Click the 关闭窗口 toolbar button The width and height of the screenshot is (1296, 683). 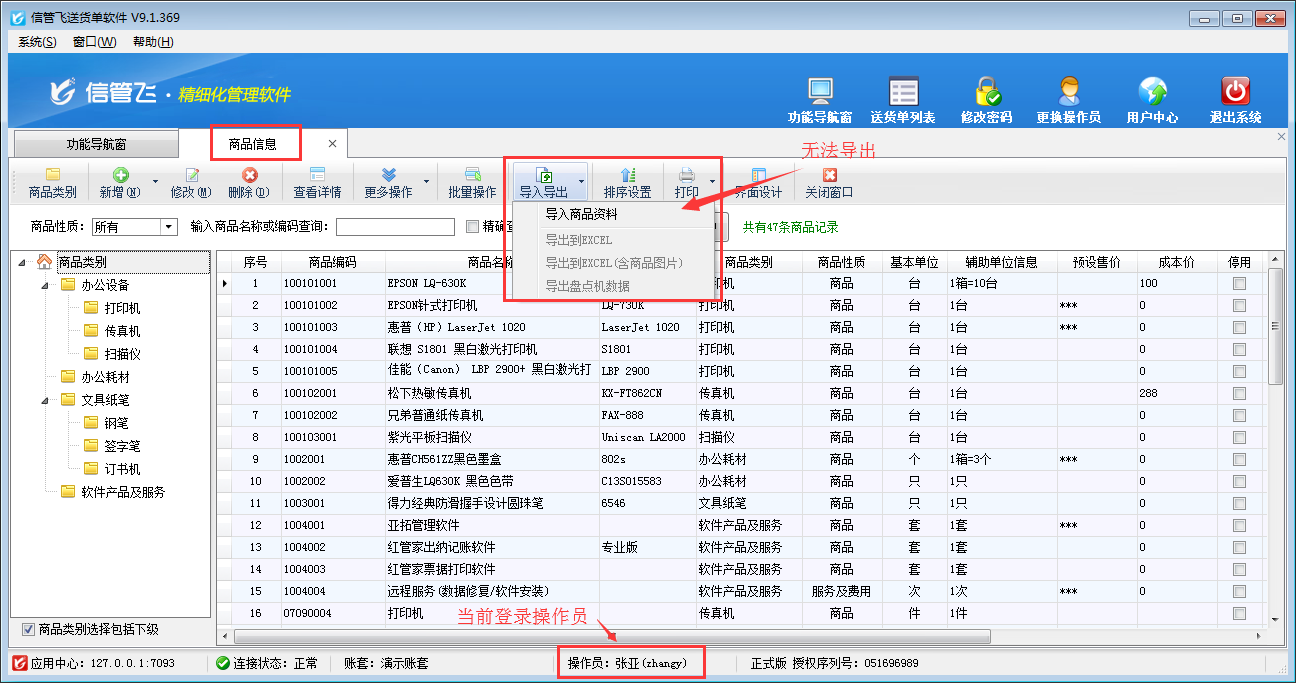pyautogui.click(x=829, y=183)
